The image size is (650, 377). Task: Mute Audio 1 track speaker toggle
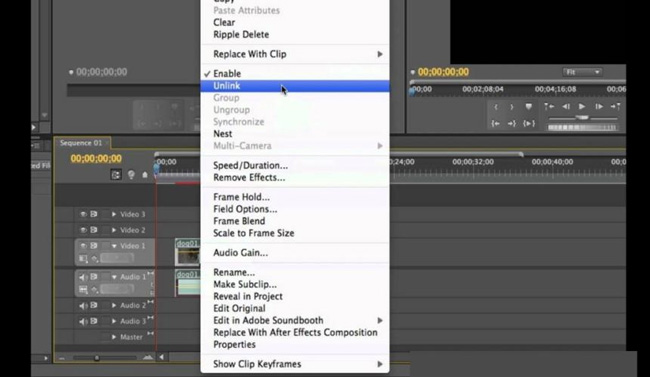(x=83, y=277)
